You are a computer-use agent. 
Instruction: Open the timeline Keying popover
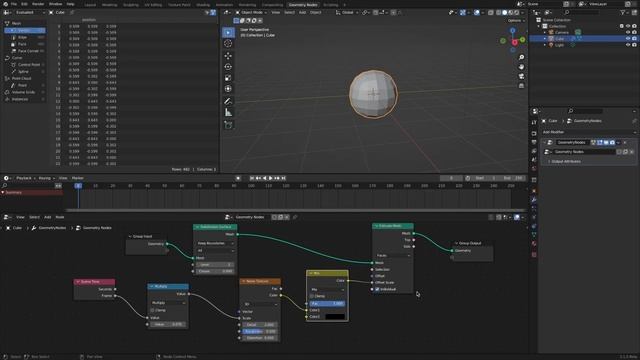(x=46, y=178)
